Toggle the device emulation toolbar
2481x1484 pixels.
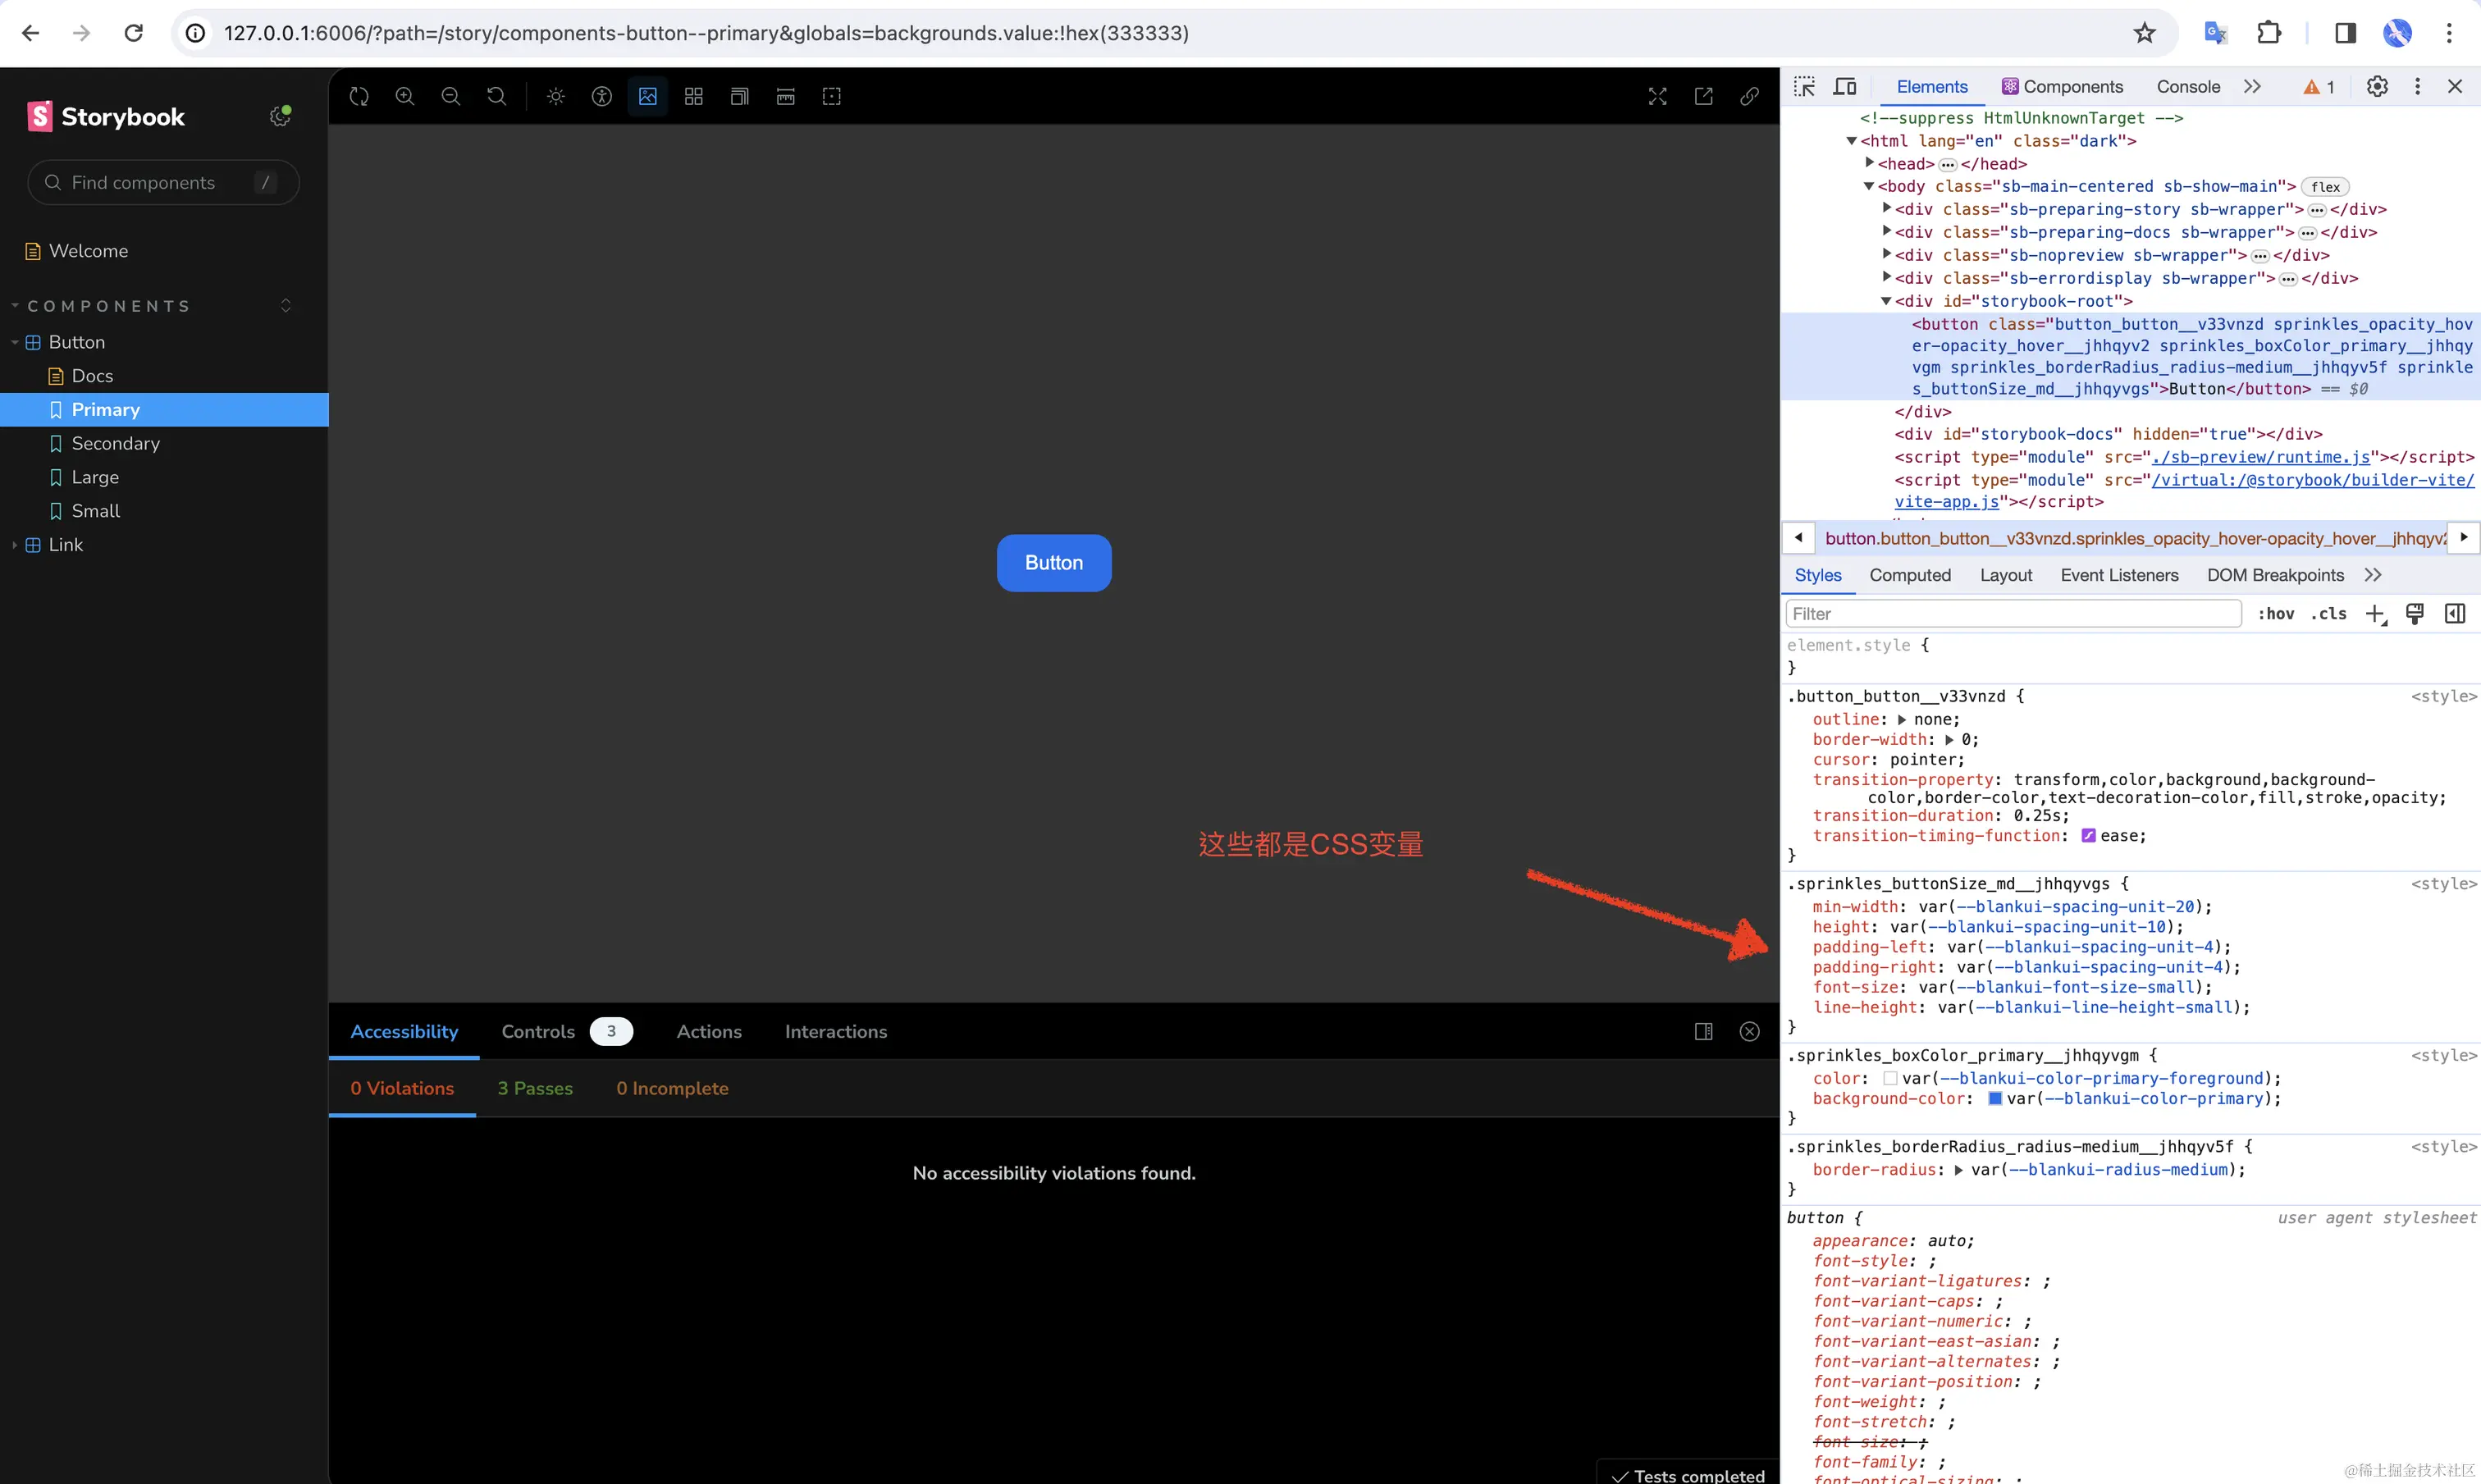[x=1845, y=86]
